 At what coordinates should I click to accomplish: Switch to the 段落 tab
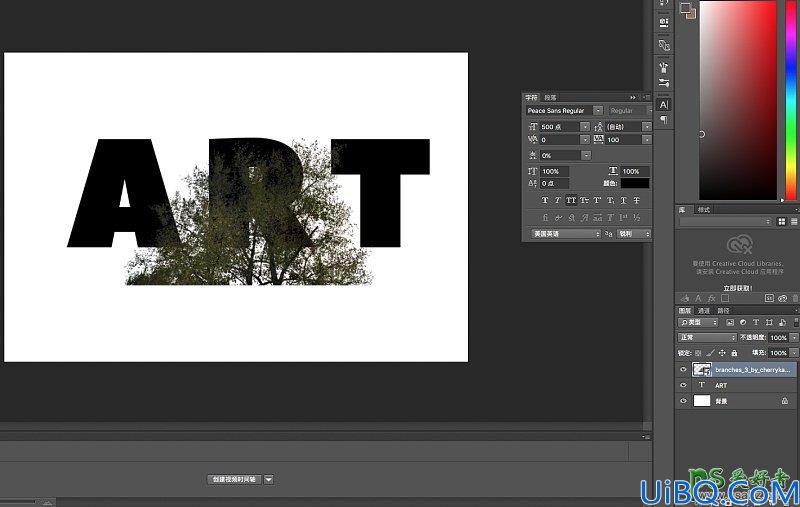[x=550, y=97]
